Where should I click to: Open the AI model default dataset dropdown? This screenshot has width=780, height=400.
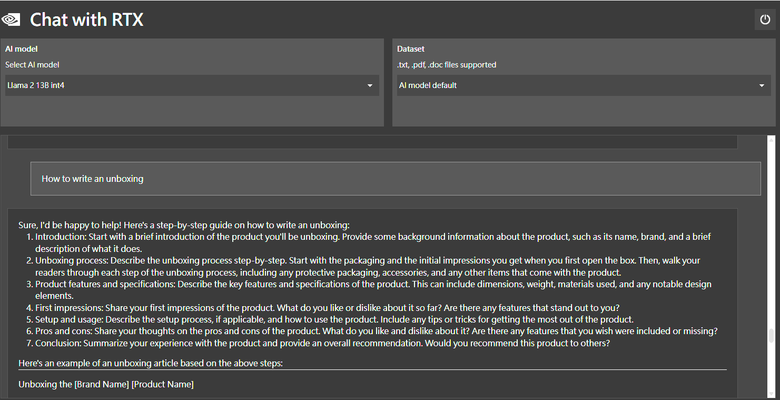click(584, 86)
